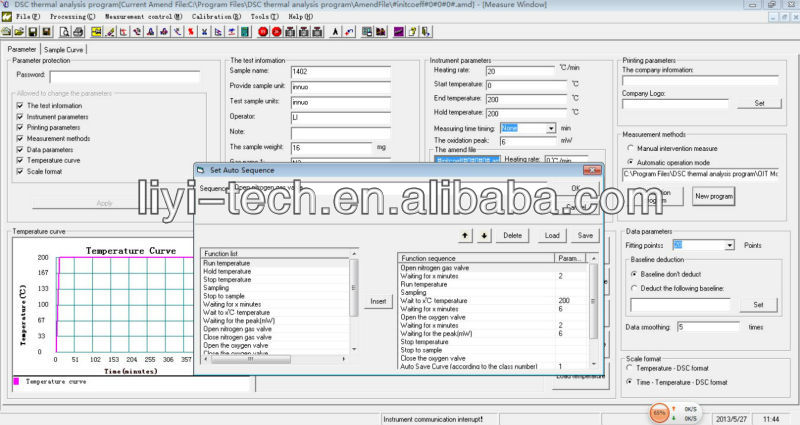Select 'Deduct the following baseline' radio button
Viewport: 800px width, 425px height.
click(634, 288)
